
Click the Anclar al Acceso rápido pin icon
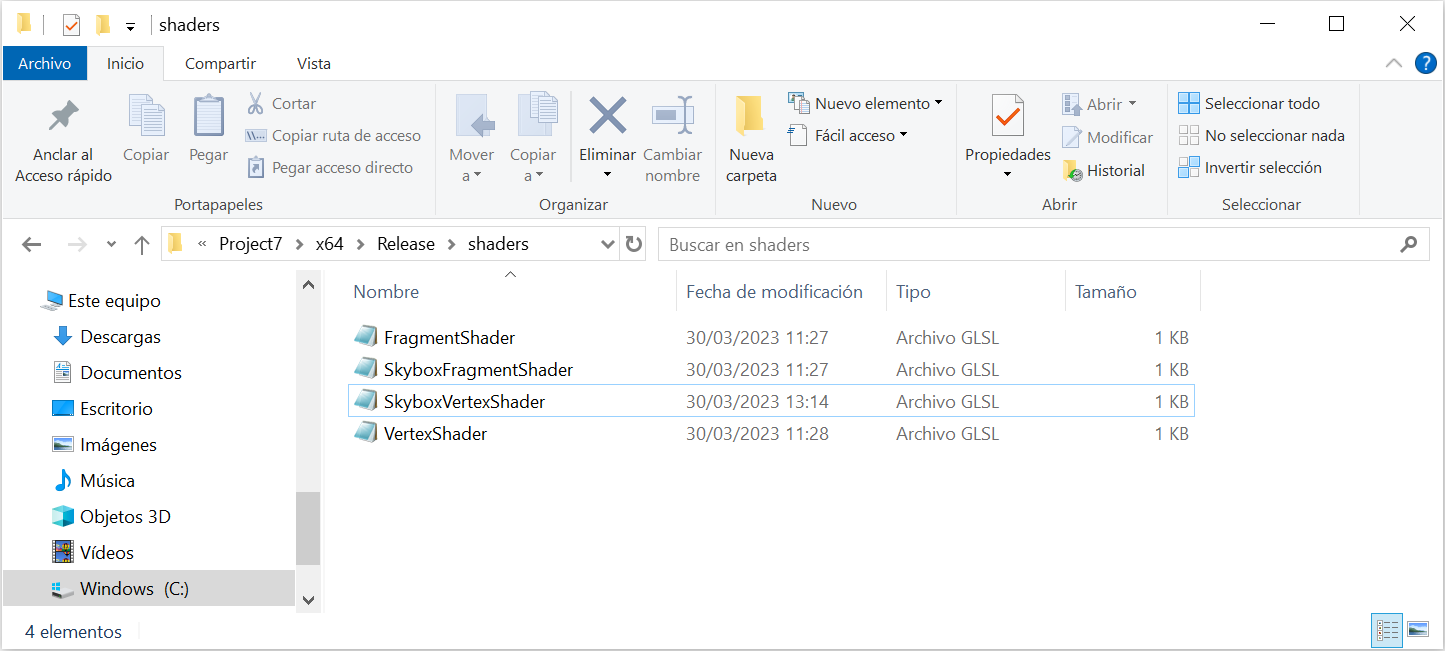(64, 117)
